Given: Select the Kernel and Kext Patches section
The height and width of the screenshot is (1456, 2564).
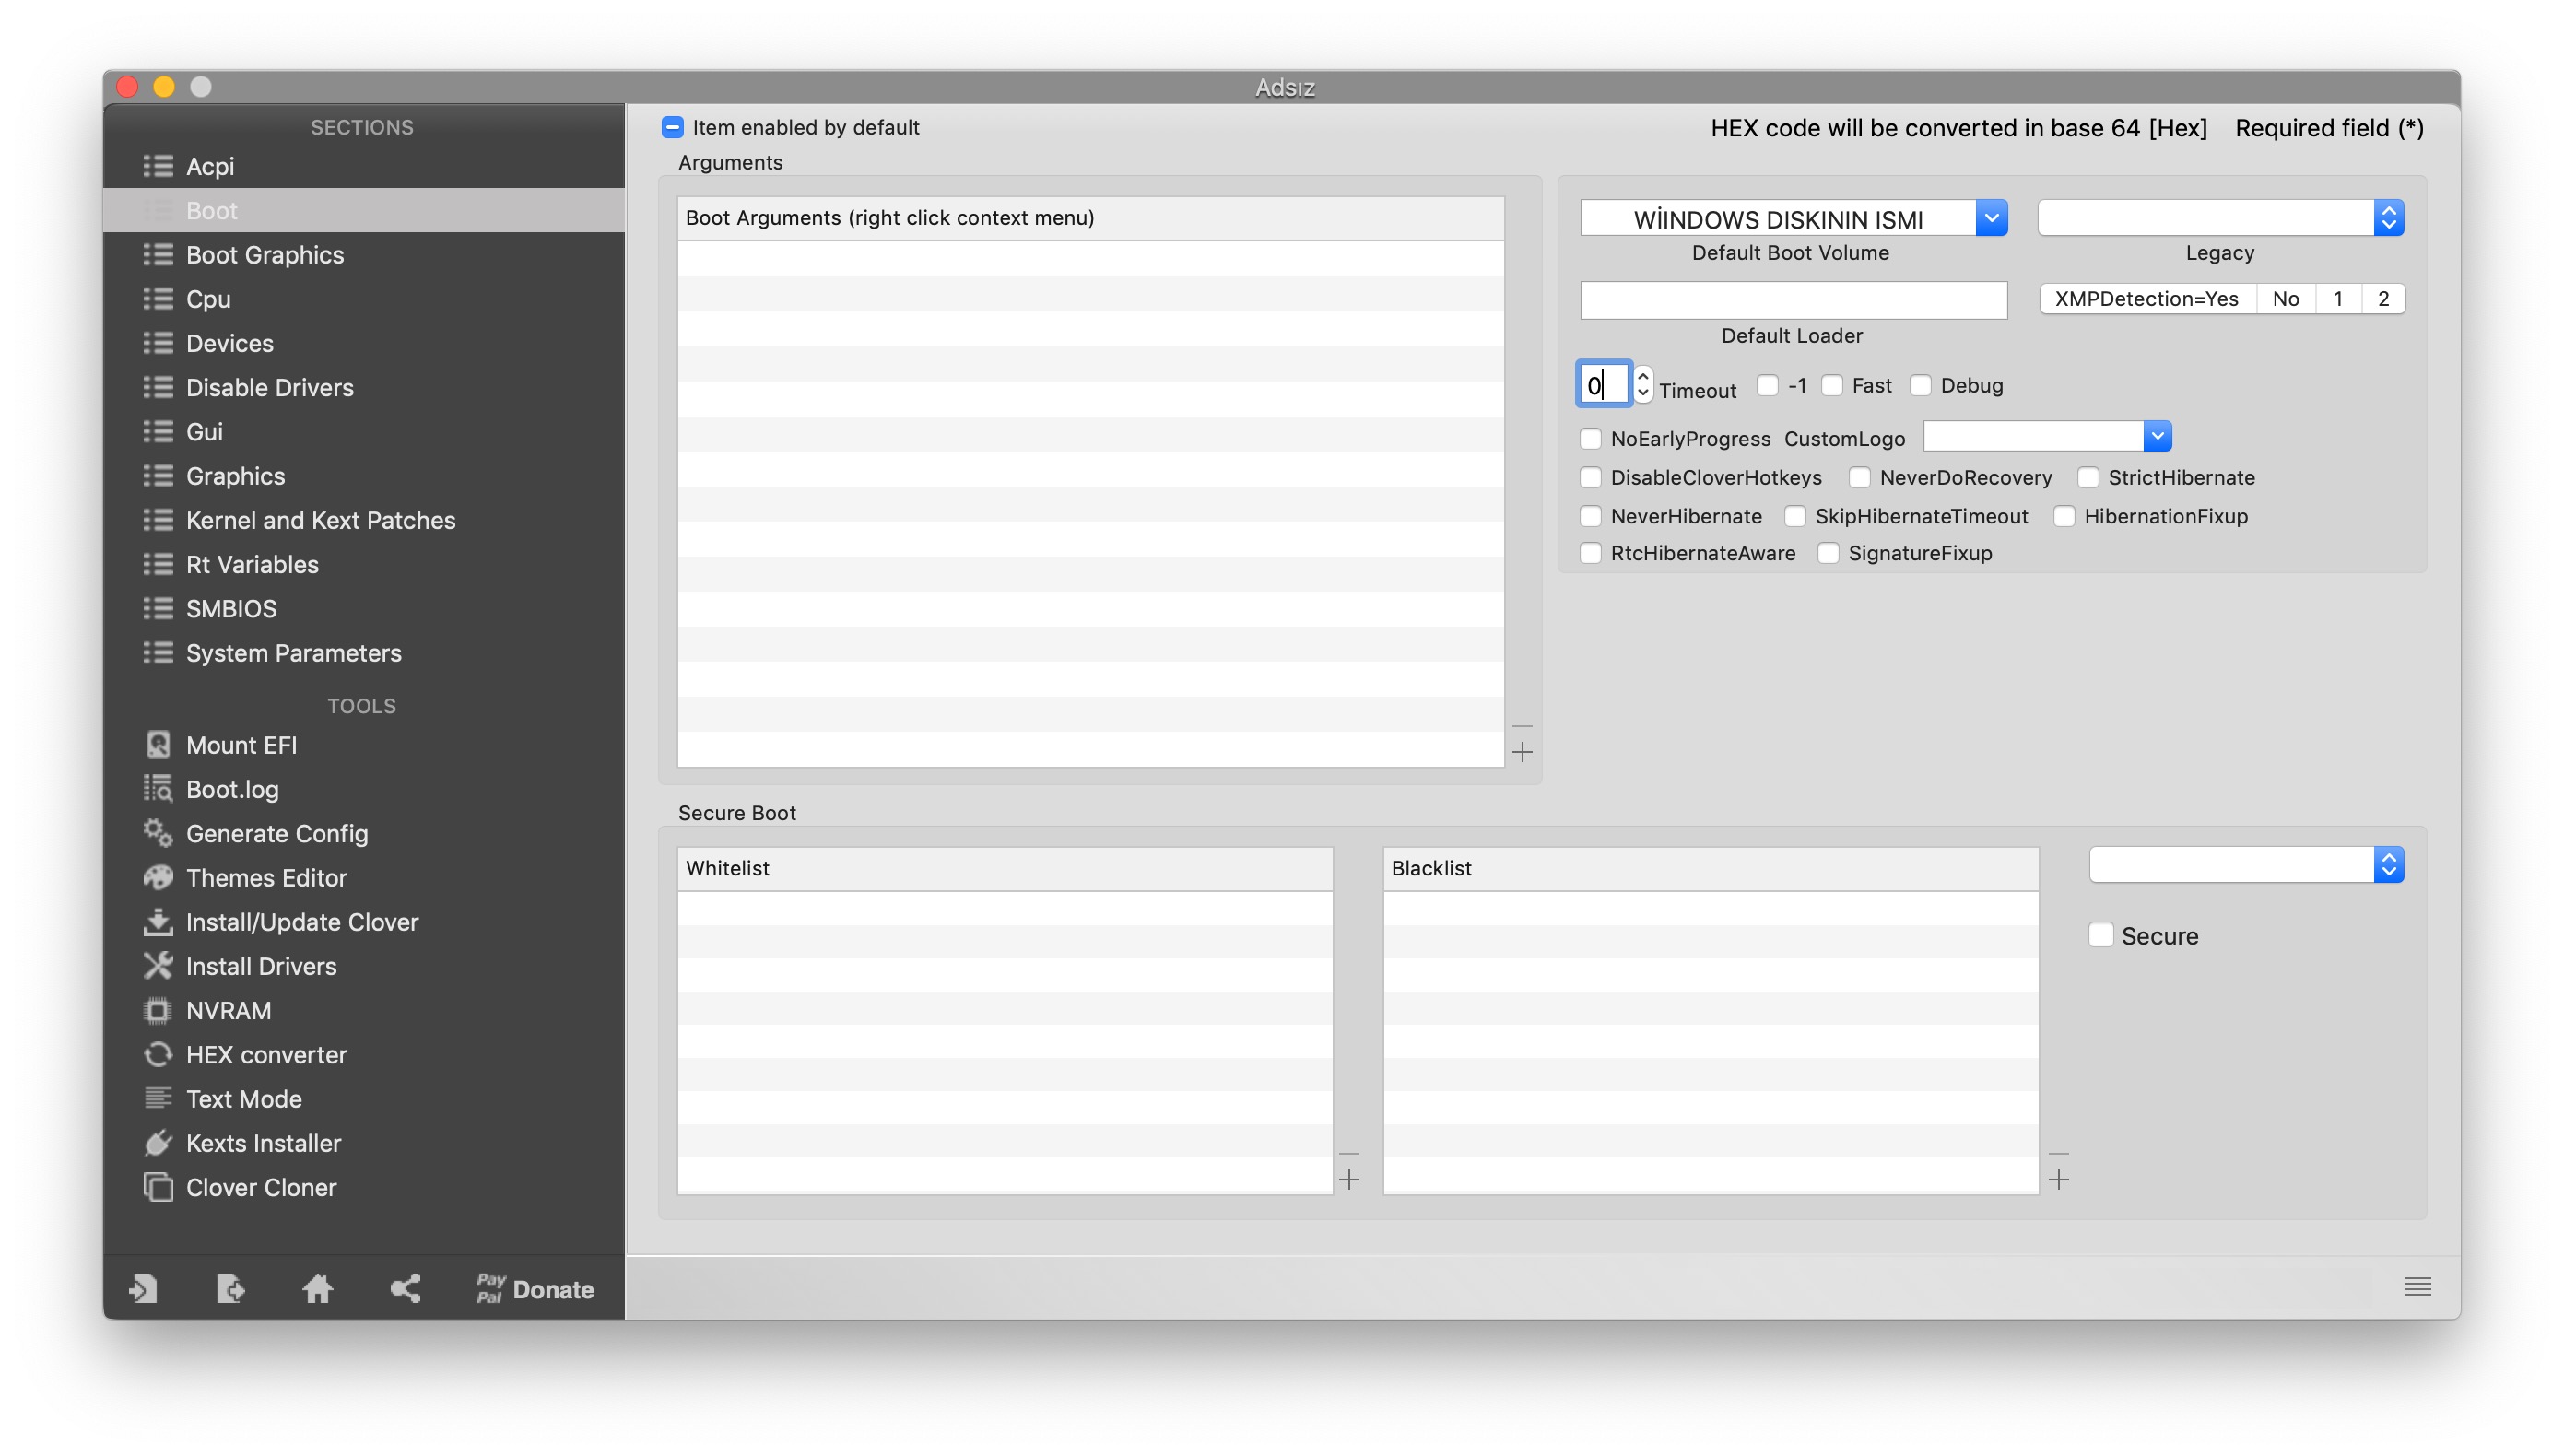Looking at the screenshot, I should click(x=320, y=520).
